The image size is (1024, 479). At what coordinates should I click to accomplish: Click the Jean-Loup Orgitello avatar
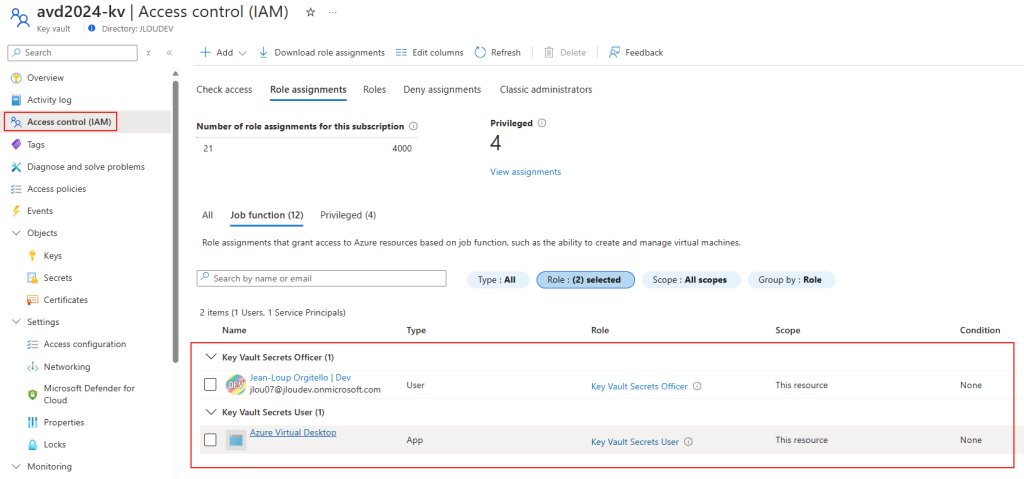click(x=235, y=385)
